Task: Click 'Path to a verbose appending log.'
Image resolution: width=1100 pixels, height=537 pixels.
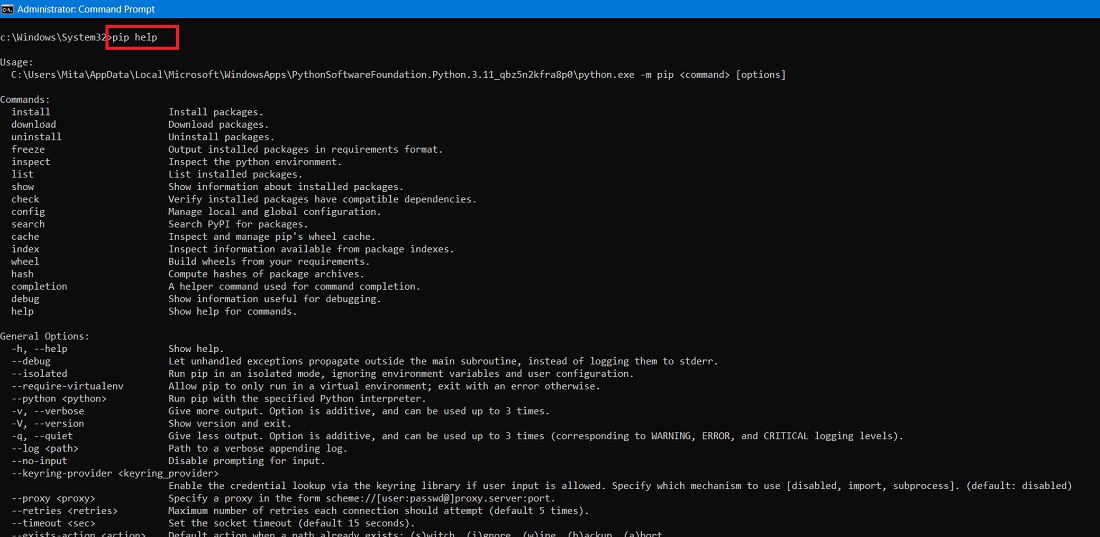Action: (x=258, y=449)
